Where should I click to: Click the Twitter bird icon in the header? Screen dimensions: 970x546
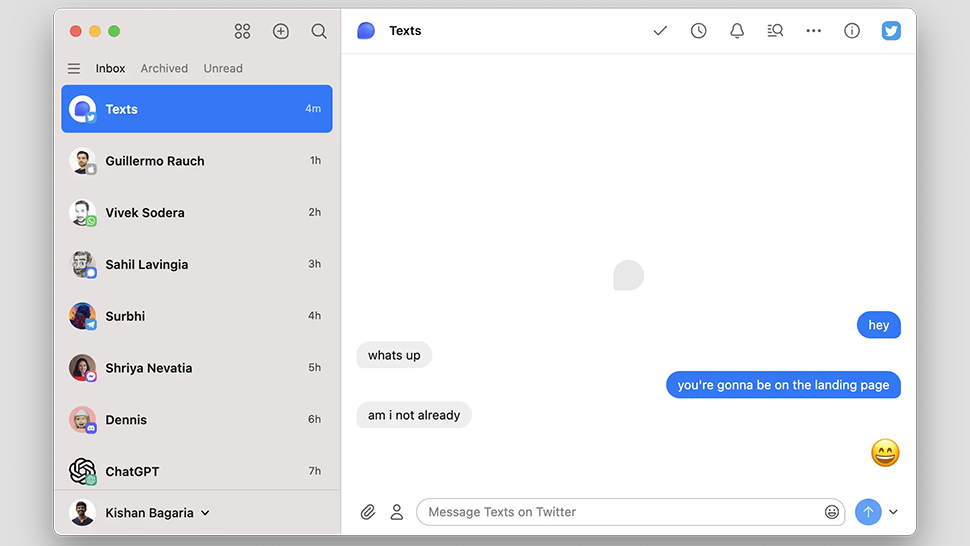point(891,31)
